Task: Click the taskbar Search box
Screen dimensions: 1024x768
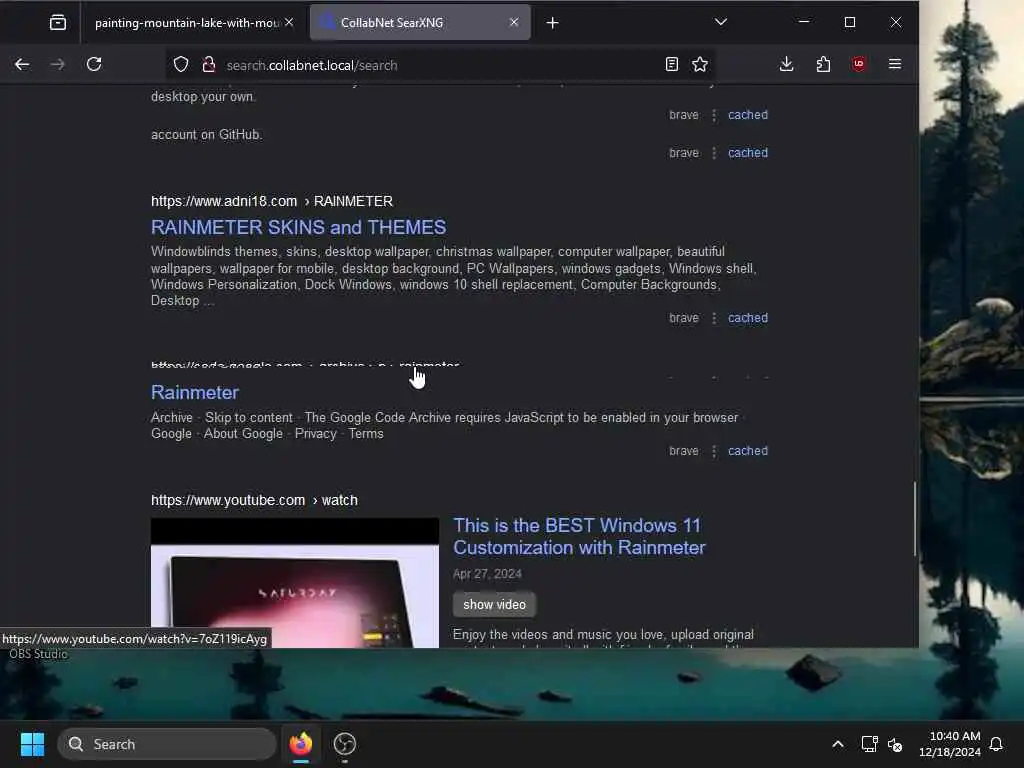Action: click(167, 744)
